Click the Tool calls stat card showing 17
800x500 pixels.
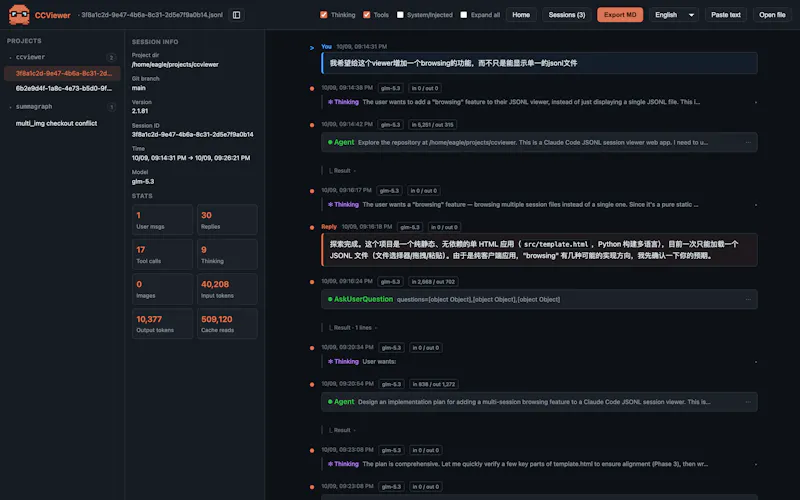(x=162, y=254)
